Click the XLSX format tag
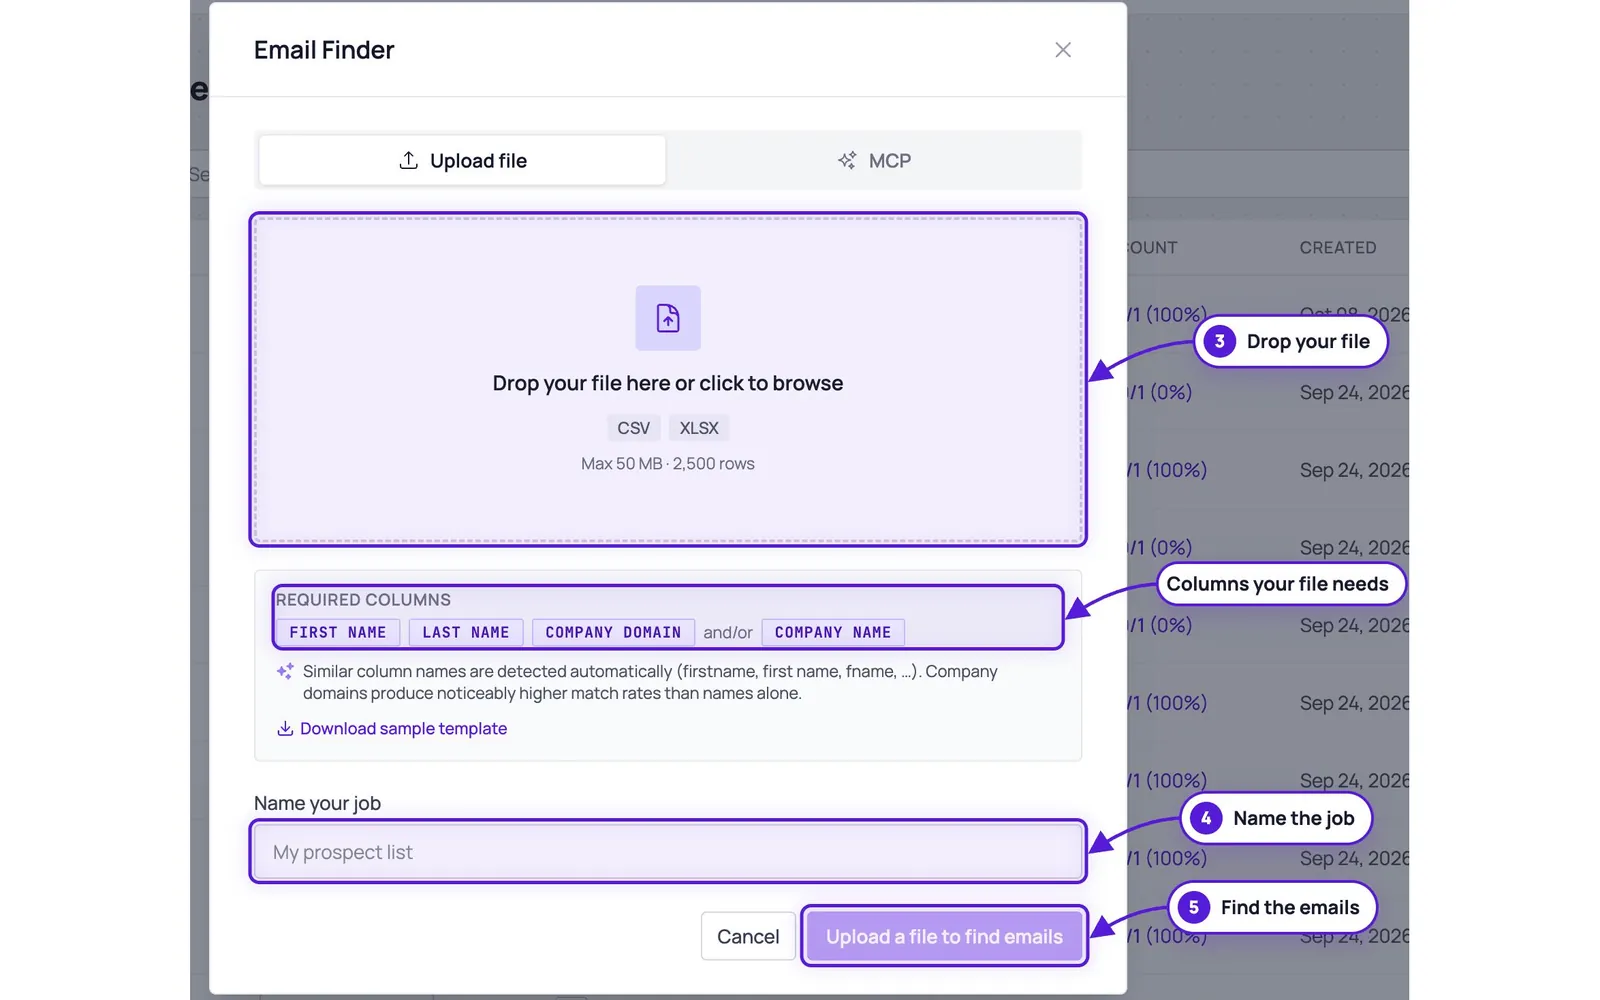This screenshot has width=1600, height=1000. click(x=699, y=428)
